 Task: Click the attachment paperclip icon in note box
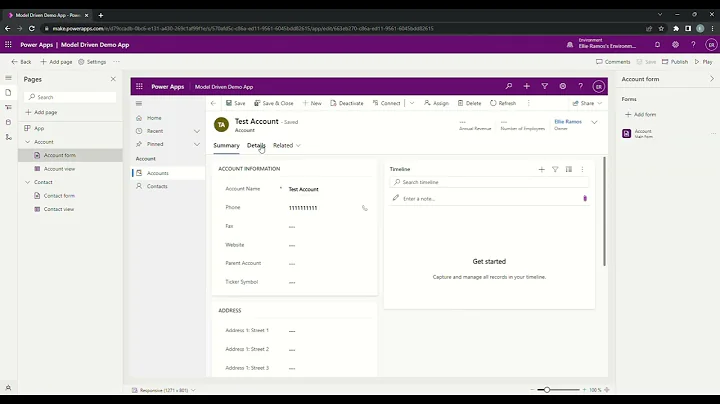point(585,198)
